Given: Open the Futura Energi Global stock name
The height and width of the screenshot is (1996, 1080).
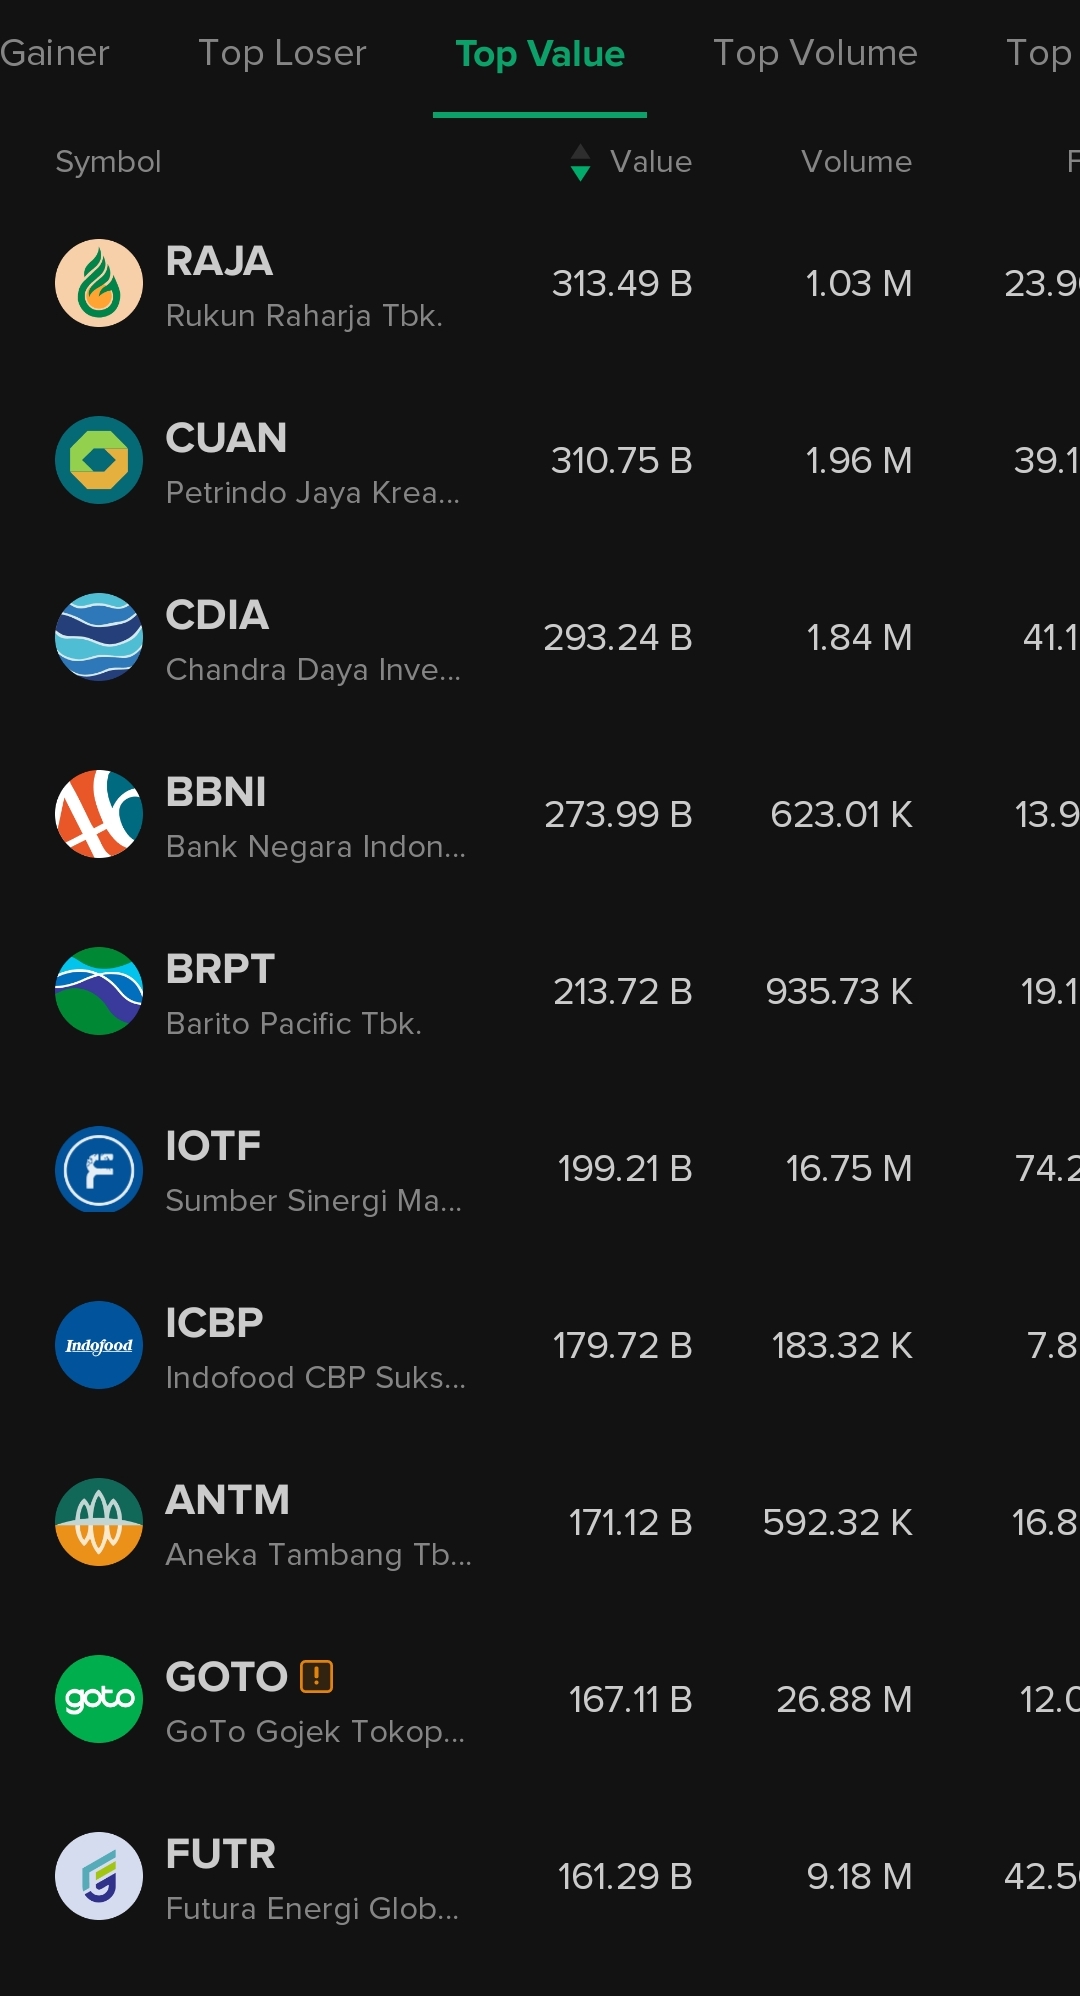Looking at the screenshot, I should [312, 1909].
